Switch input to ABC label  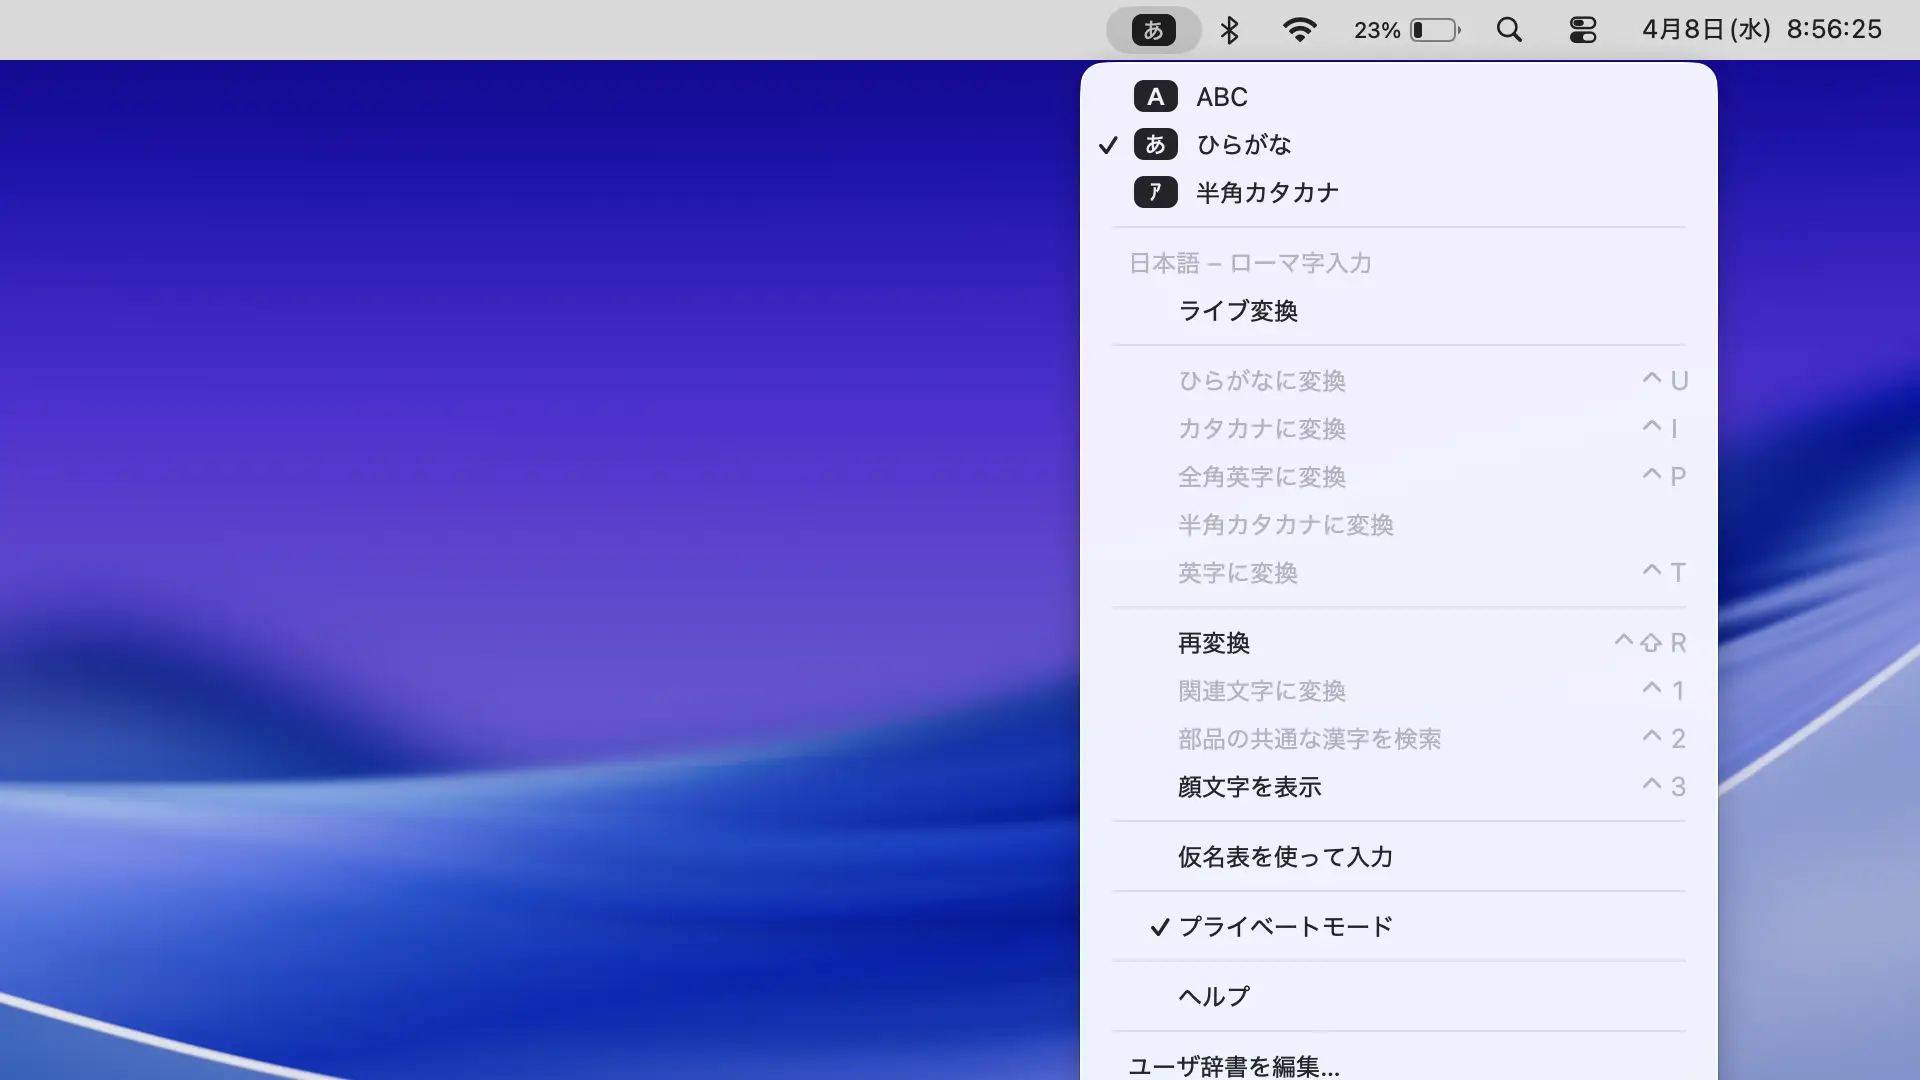click(1222, 97)
